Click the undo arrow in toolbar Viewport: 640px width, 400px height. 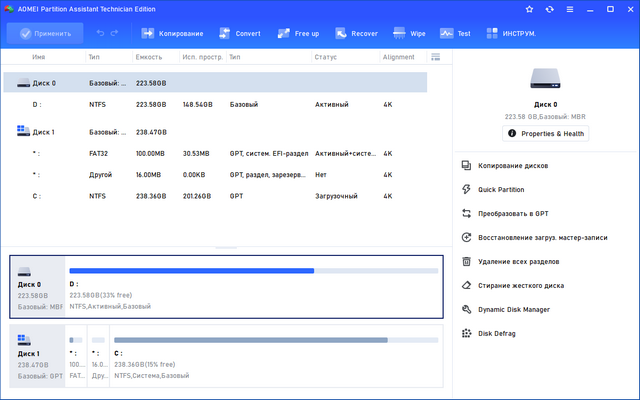[x=98, y=33]
